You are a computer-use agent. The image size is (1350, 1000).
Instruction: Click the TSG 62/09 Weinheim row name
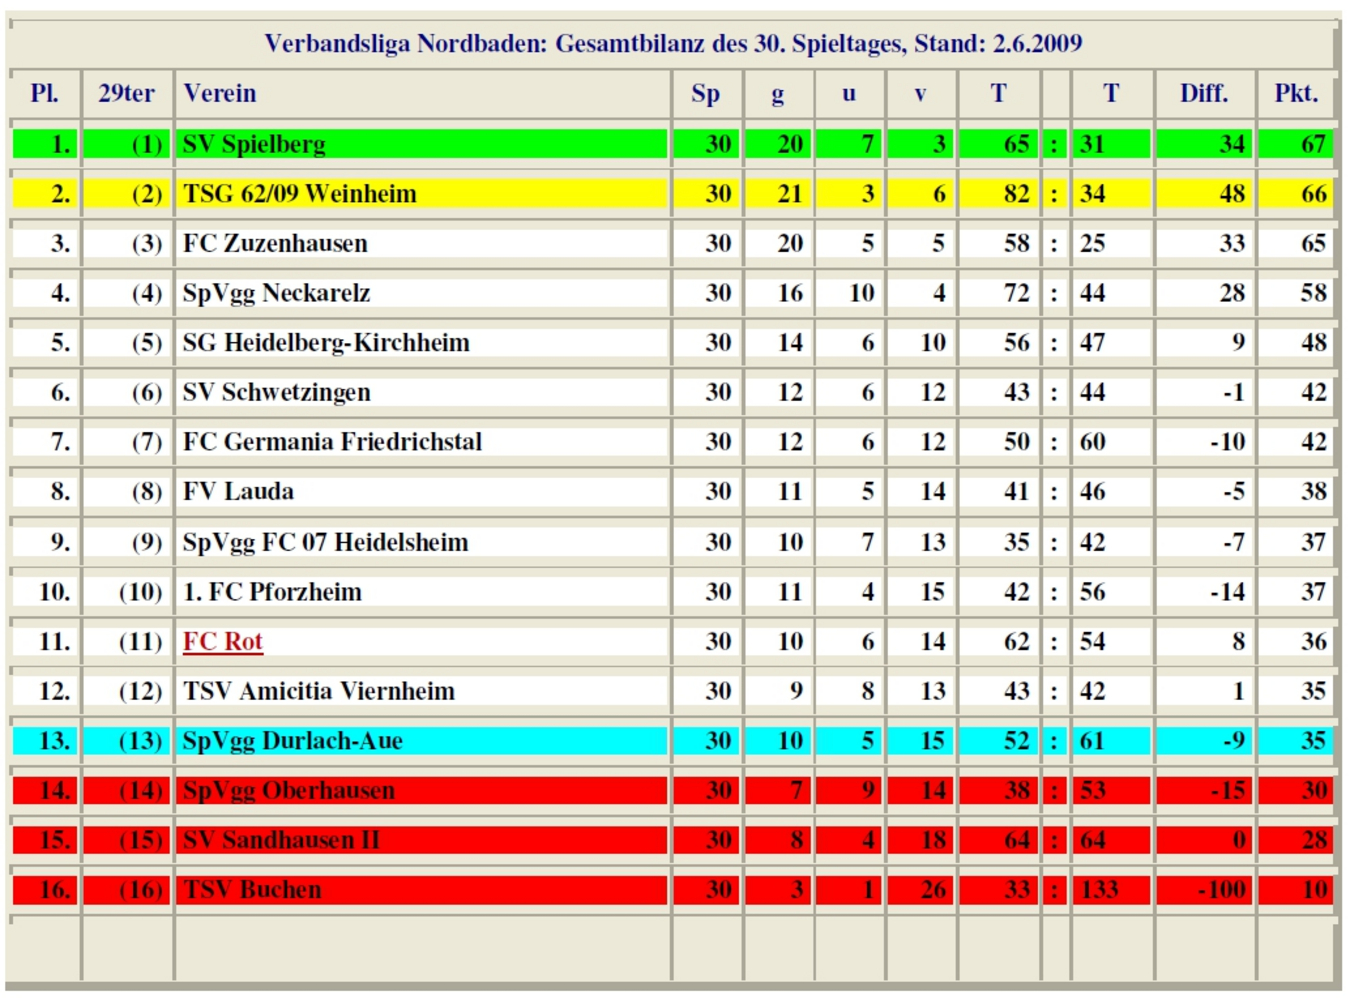[299, 194]
